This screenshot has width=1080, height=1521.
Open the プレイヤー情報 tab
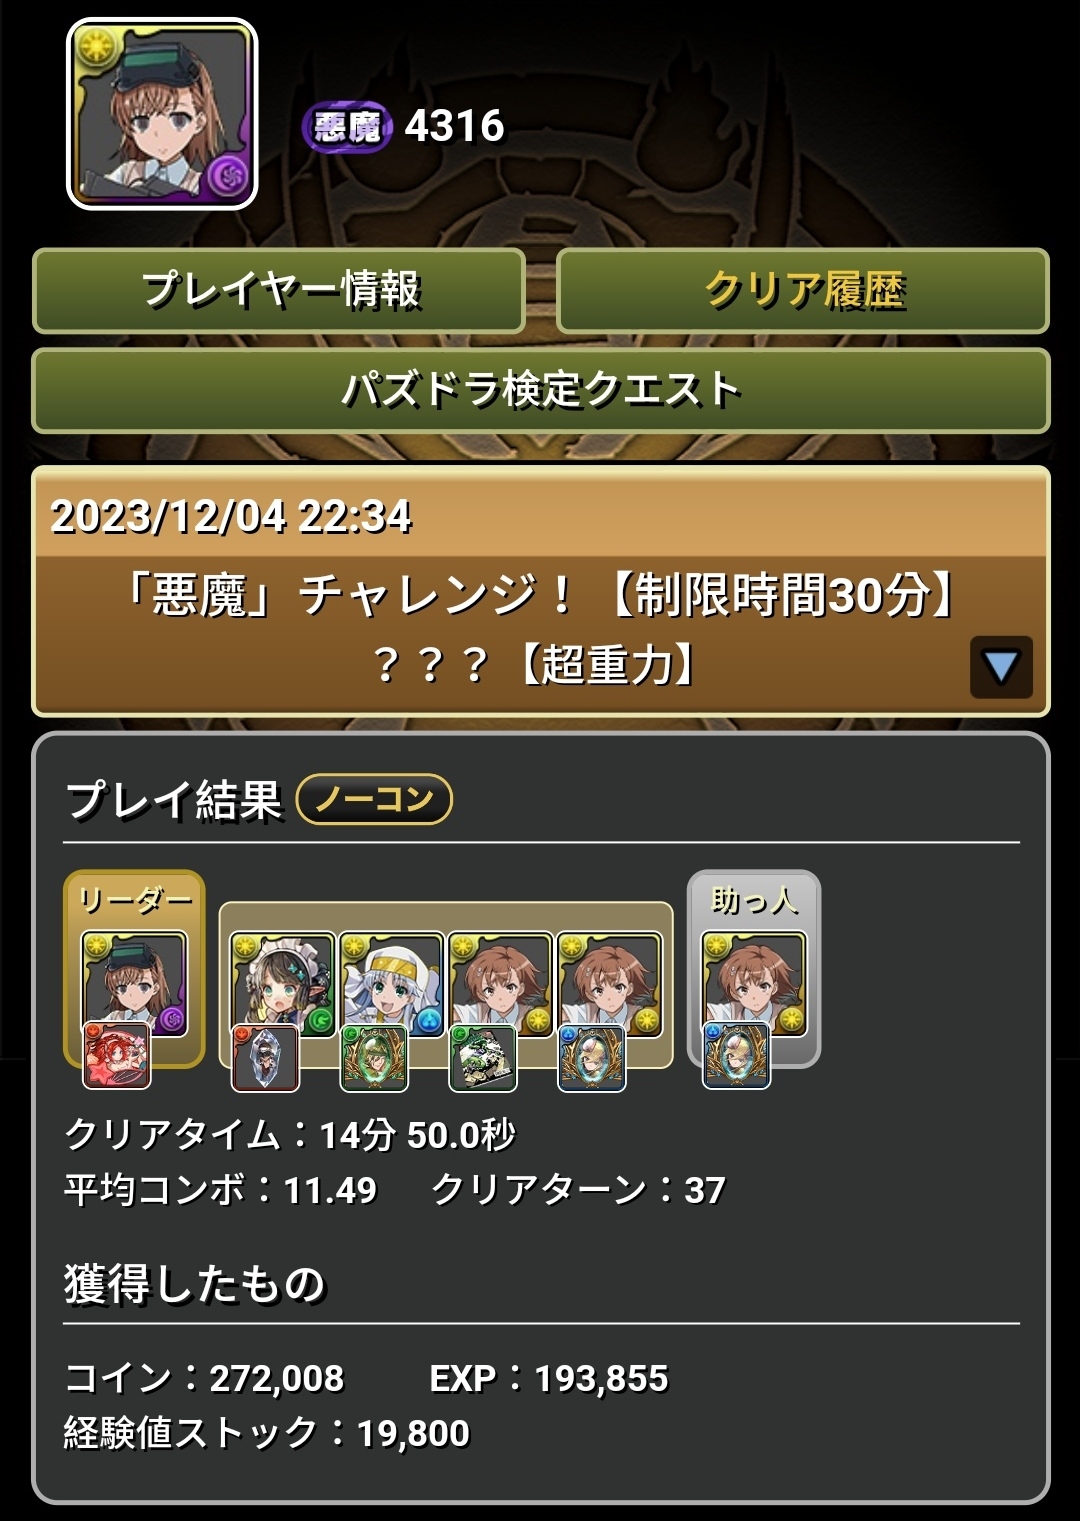(x=279, y=291)
